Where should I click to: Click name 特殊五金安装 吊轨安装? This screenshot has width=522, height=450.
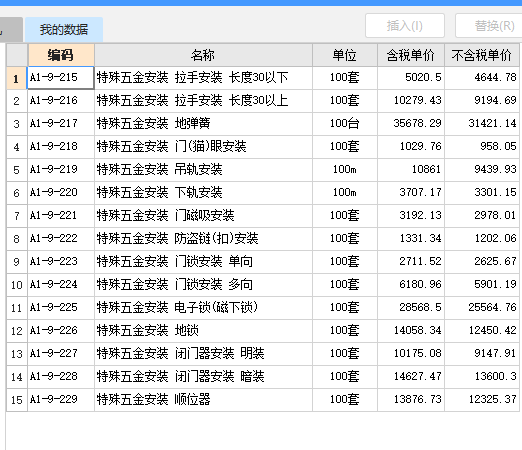pyautogui.click(x=203, y=170)
